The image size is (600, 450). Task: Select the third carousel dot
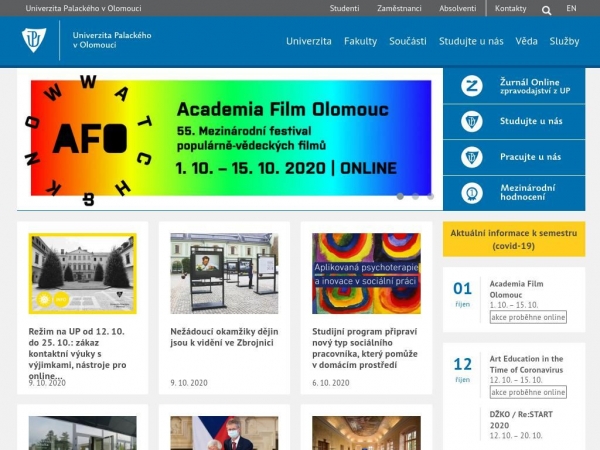pos(431,196)
